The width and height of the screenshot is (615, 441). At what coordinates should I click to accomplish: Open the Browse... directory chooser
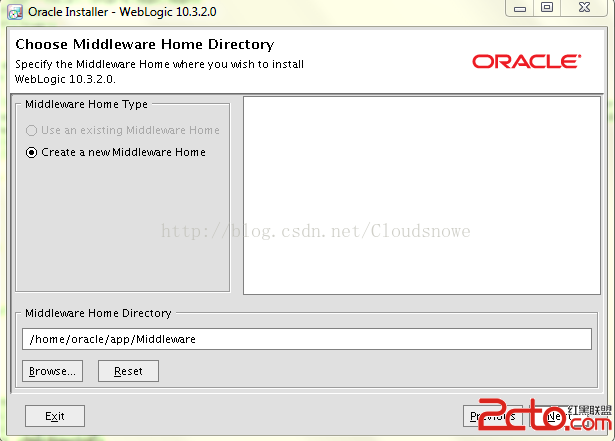[x=53, y=371]
